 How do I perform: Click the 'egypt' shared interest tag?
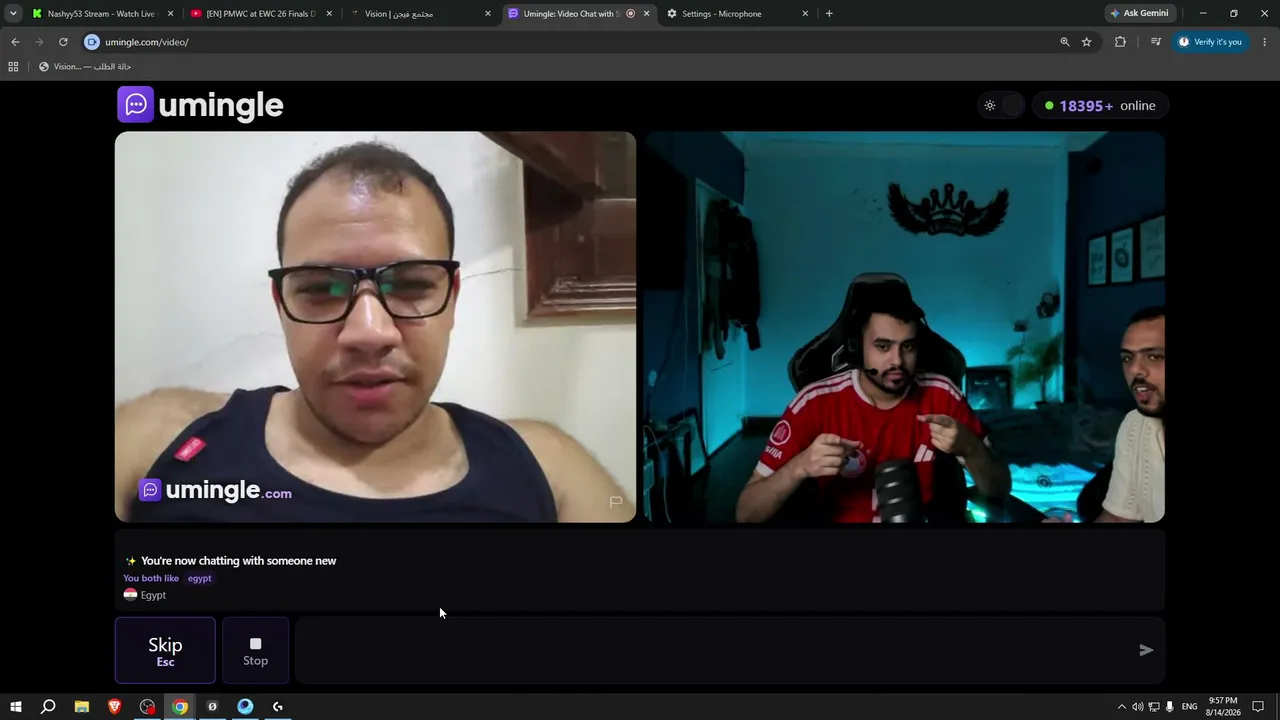click(200, 578)
